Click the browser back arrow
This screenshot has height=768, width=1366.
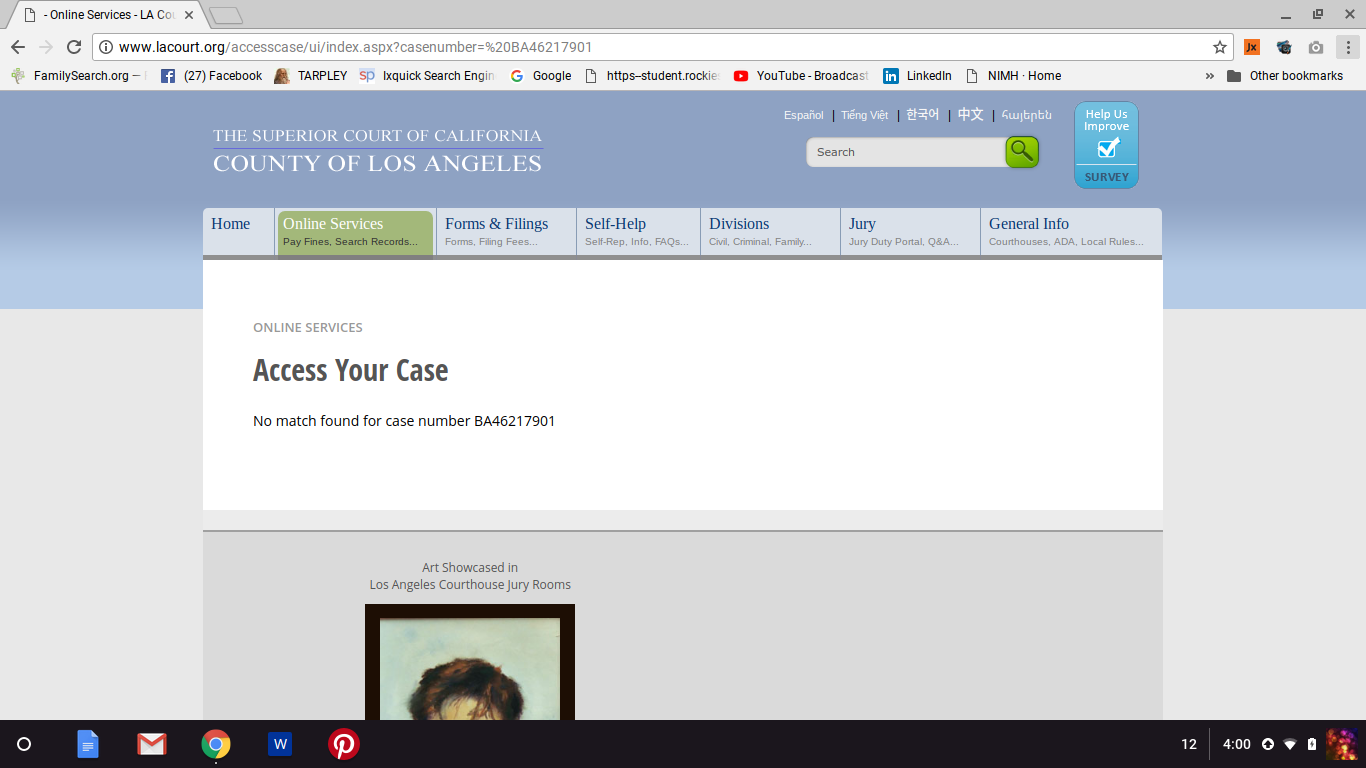click(x=18, y=47)
